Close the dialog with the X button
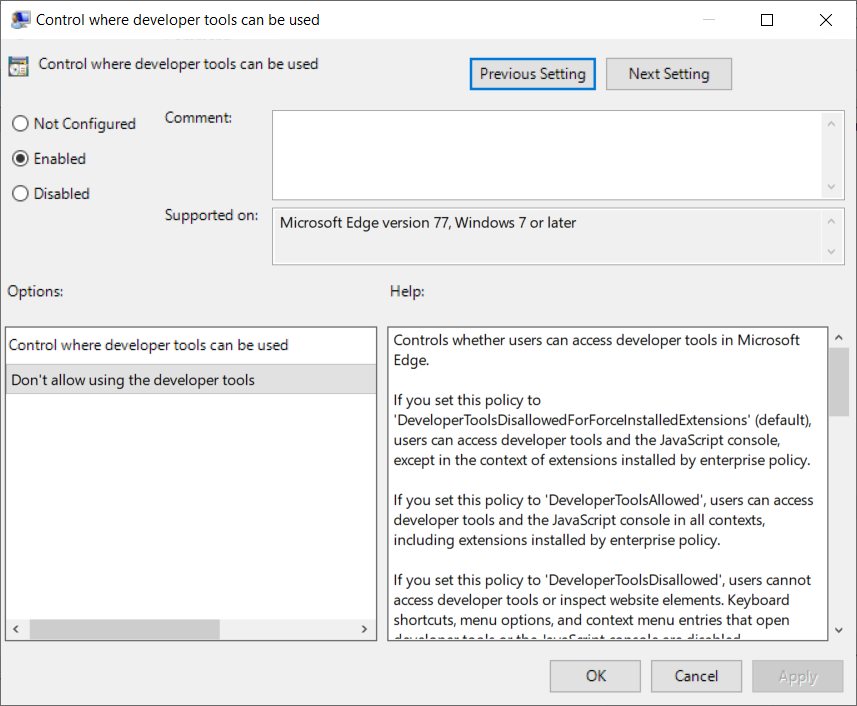Screen dimensions: 857x706 (825, 20)
